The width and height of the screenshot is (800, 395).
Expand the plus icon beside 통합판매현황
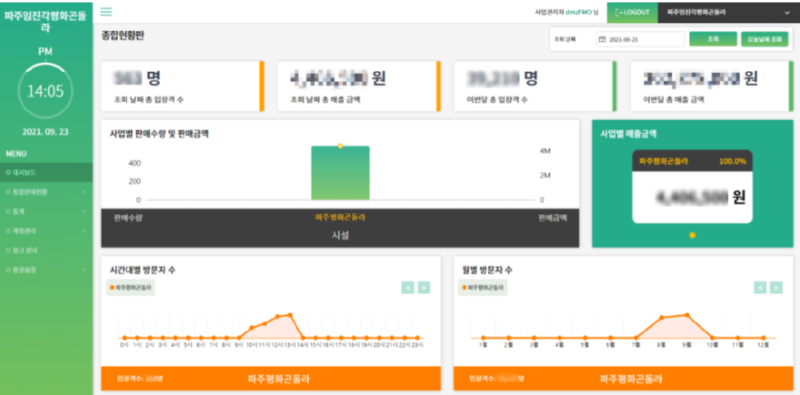84,192
